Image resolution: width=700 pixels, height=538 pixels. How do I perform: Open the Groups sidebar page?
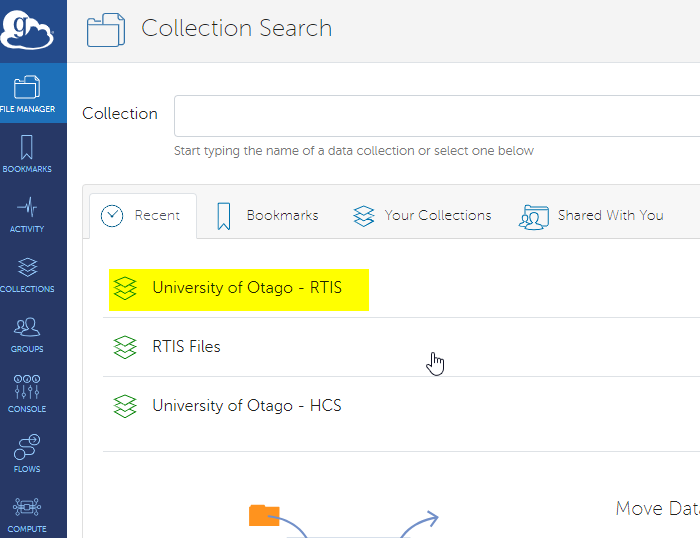coord(28,334)
